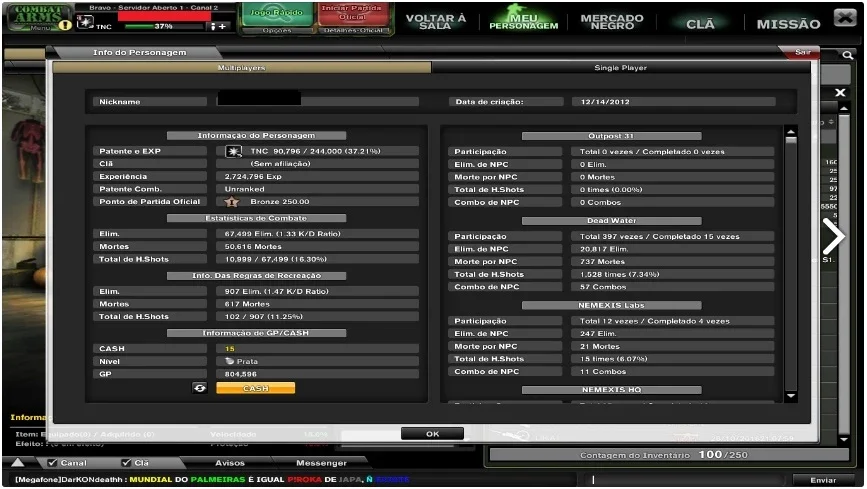Click the Contagem do Inventário counter bar
This screenshot has width=867, height=489.
668,455
